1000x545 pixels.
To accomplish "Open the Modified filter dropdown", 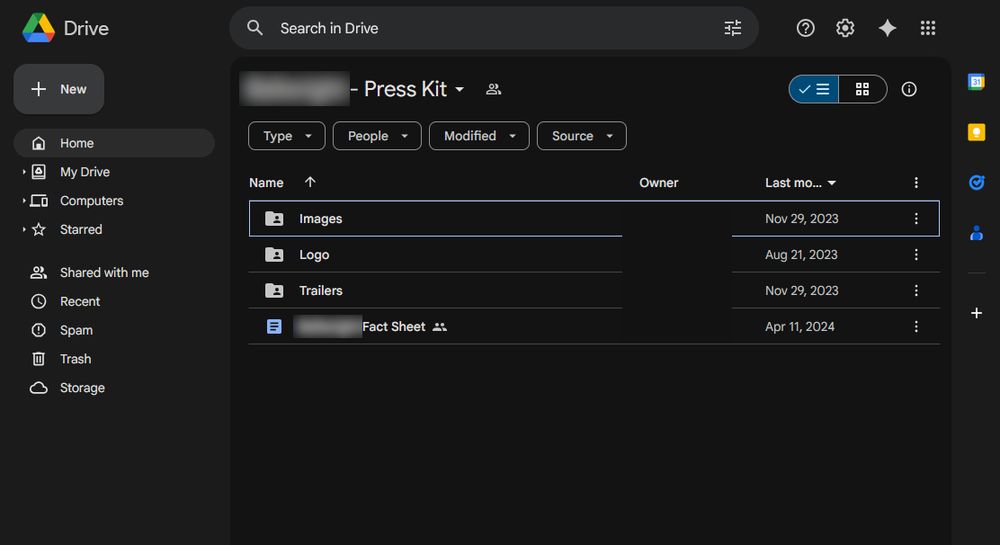I will [x=479, y=136].
